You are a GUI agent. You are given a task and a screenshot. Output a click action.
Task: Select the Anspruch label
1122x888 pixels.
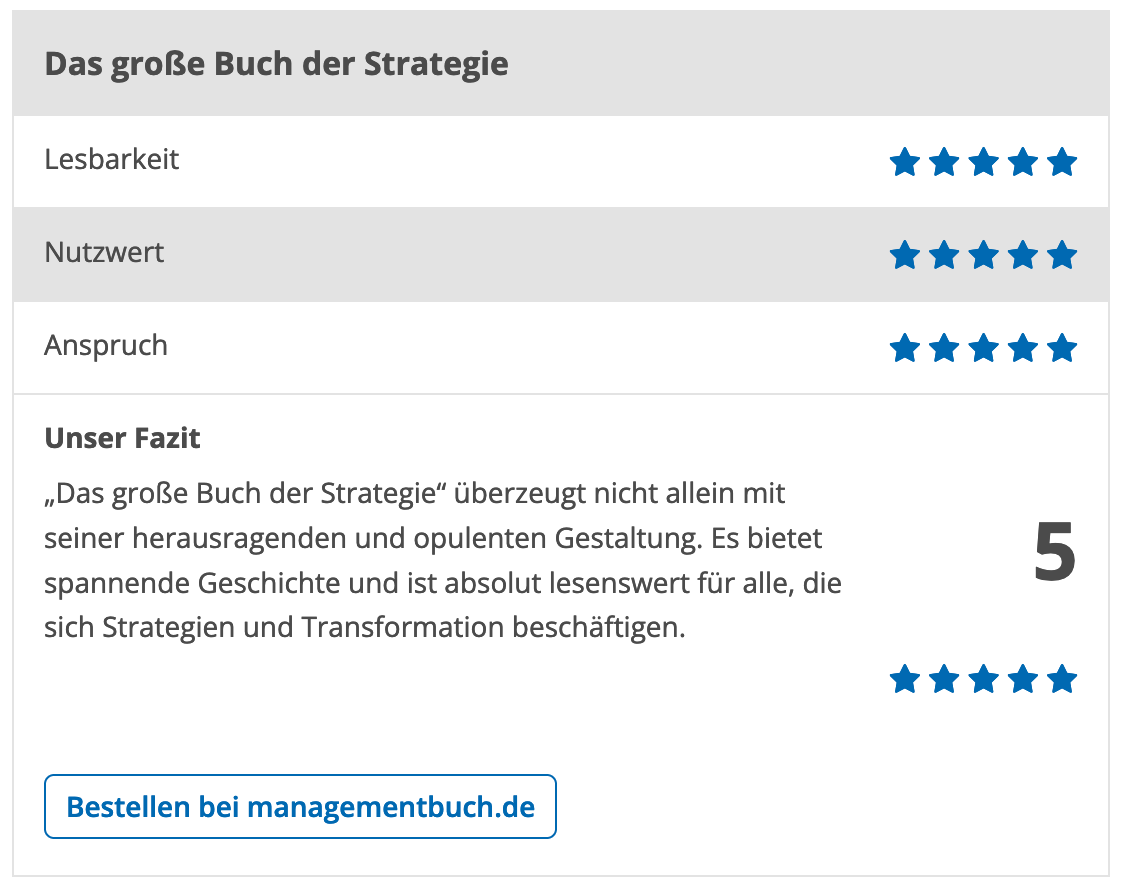click(x=106, y=346)
